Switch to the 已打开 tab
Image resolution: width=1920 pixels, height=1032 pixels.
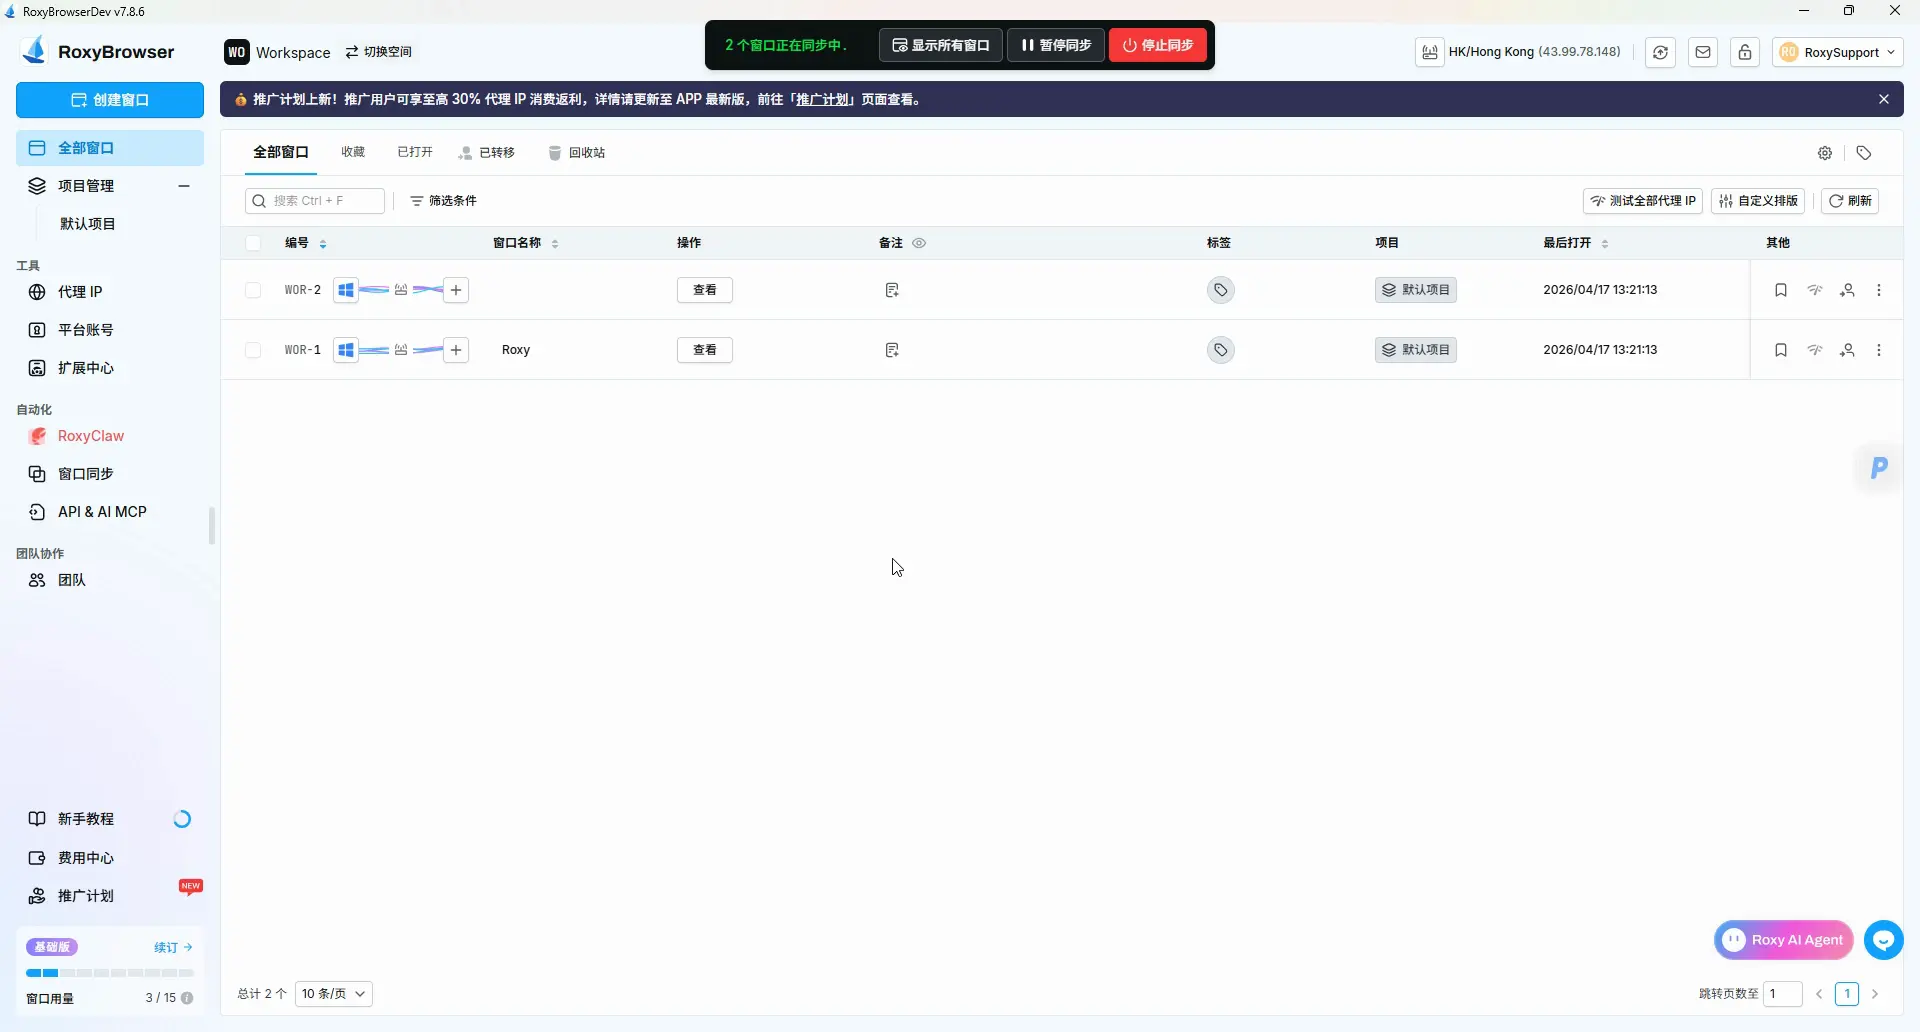415,152
